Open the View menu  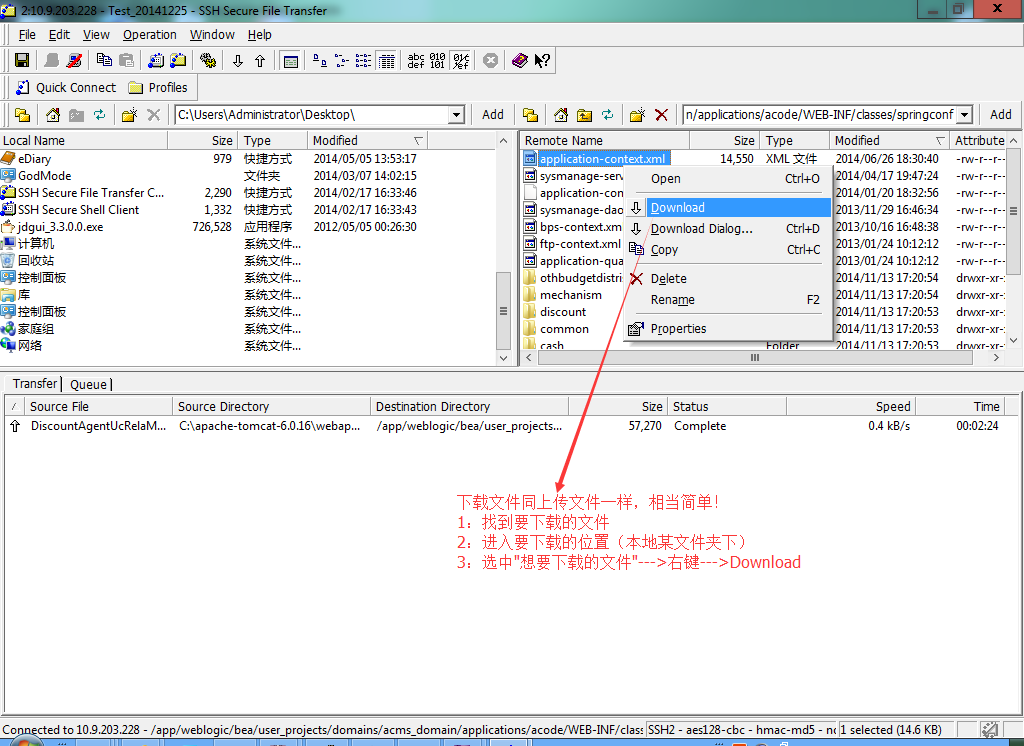pos(96,35)
